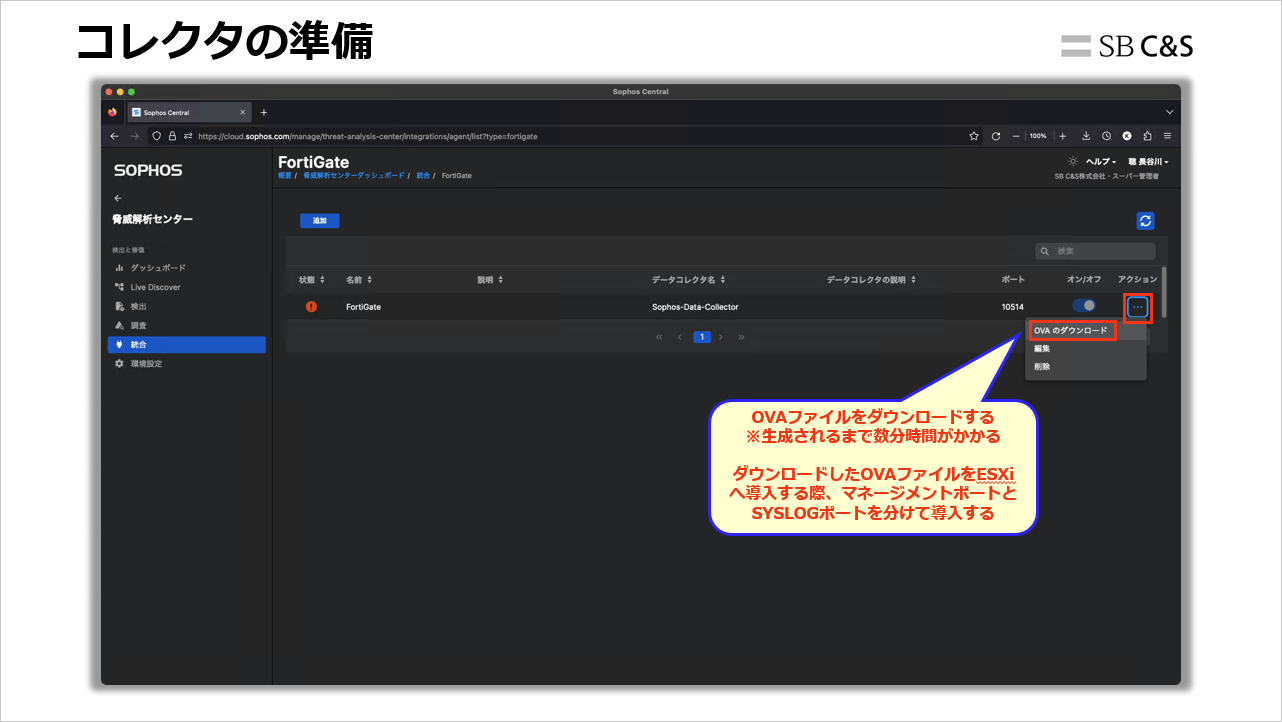Open the site permissions icon in the address bar

coord(187,136)
